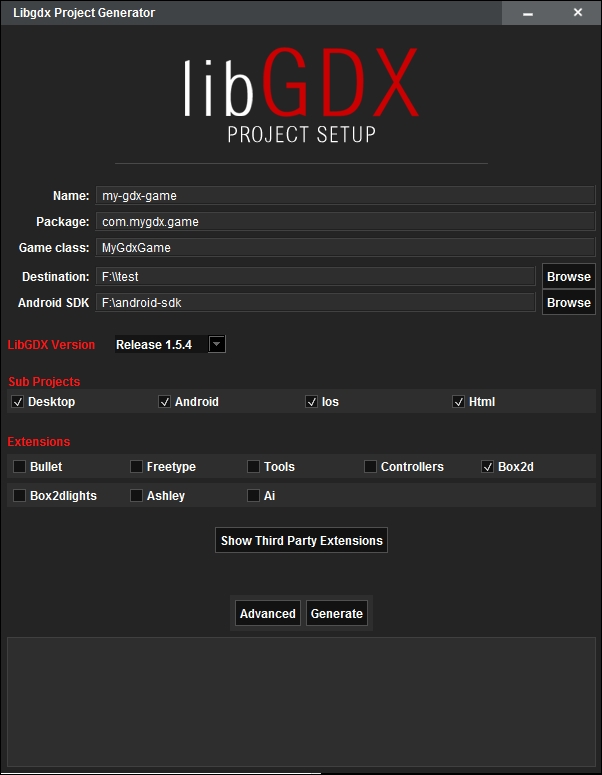
Task: Close the Libgdx Project Generator window
Action: [577, 12]
